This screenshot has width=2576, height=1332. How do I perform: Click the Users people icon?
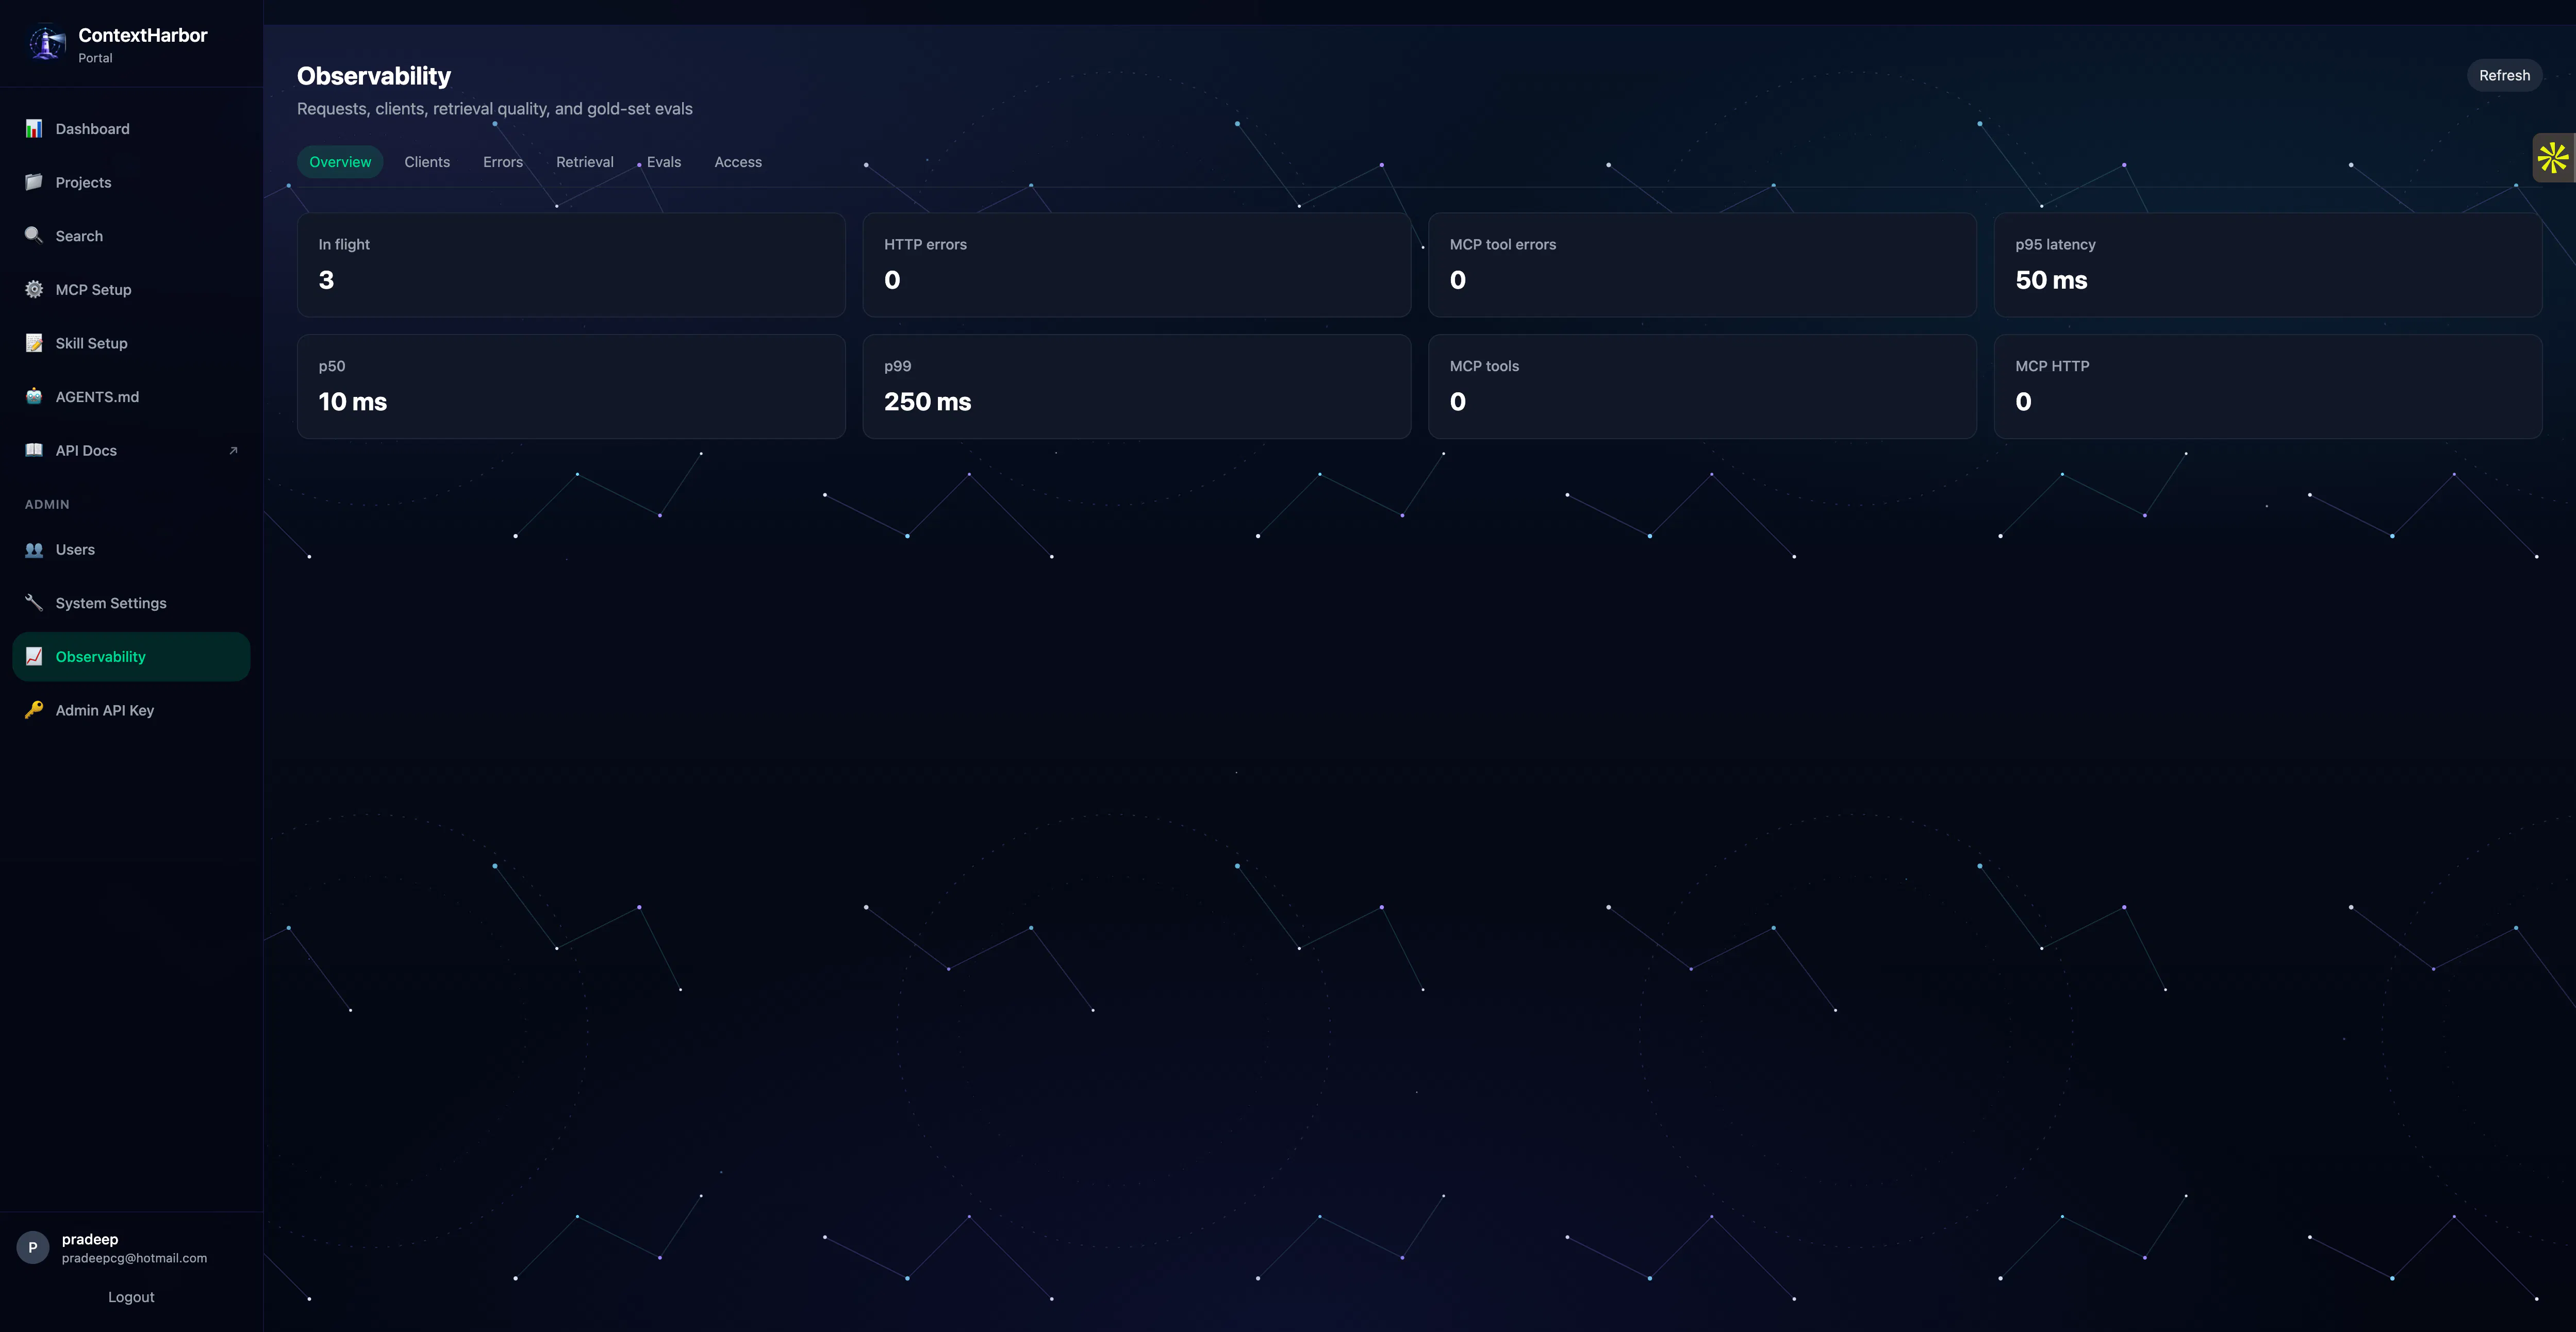click(34, 549)
